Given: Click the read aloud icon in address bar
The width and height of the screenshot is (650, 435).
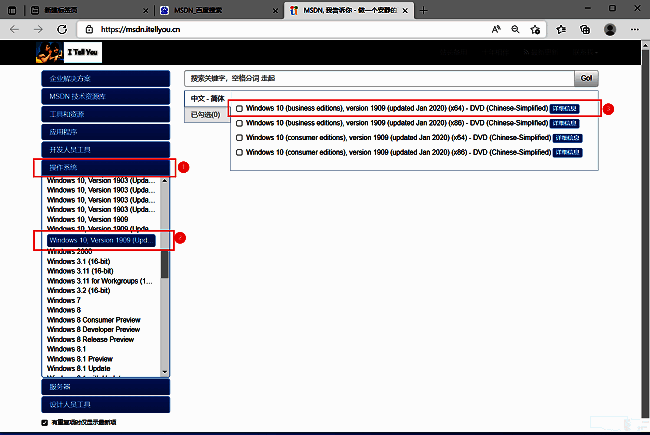Looking at the screenshot, I should point(496,30).
